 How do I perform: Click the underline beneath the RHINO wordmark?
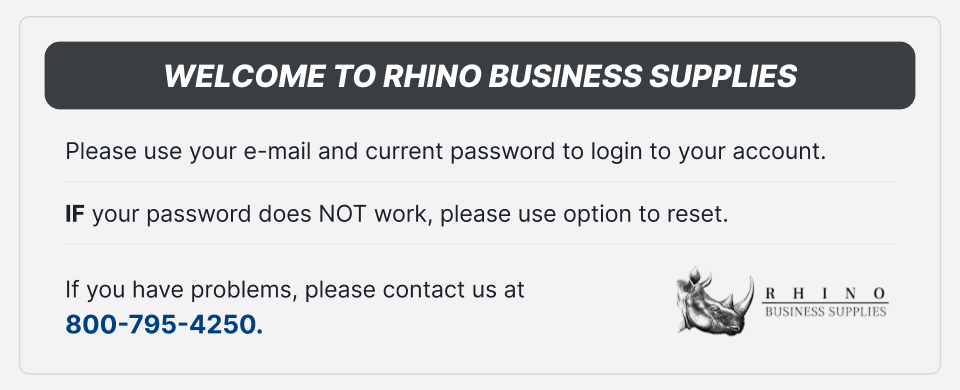tap(825, 302)
